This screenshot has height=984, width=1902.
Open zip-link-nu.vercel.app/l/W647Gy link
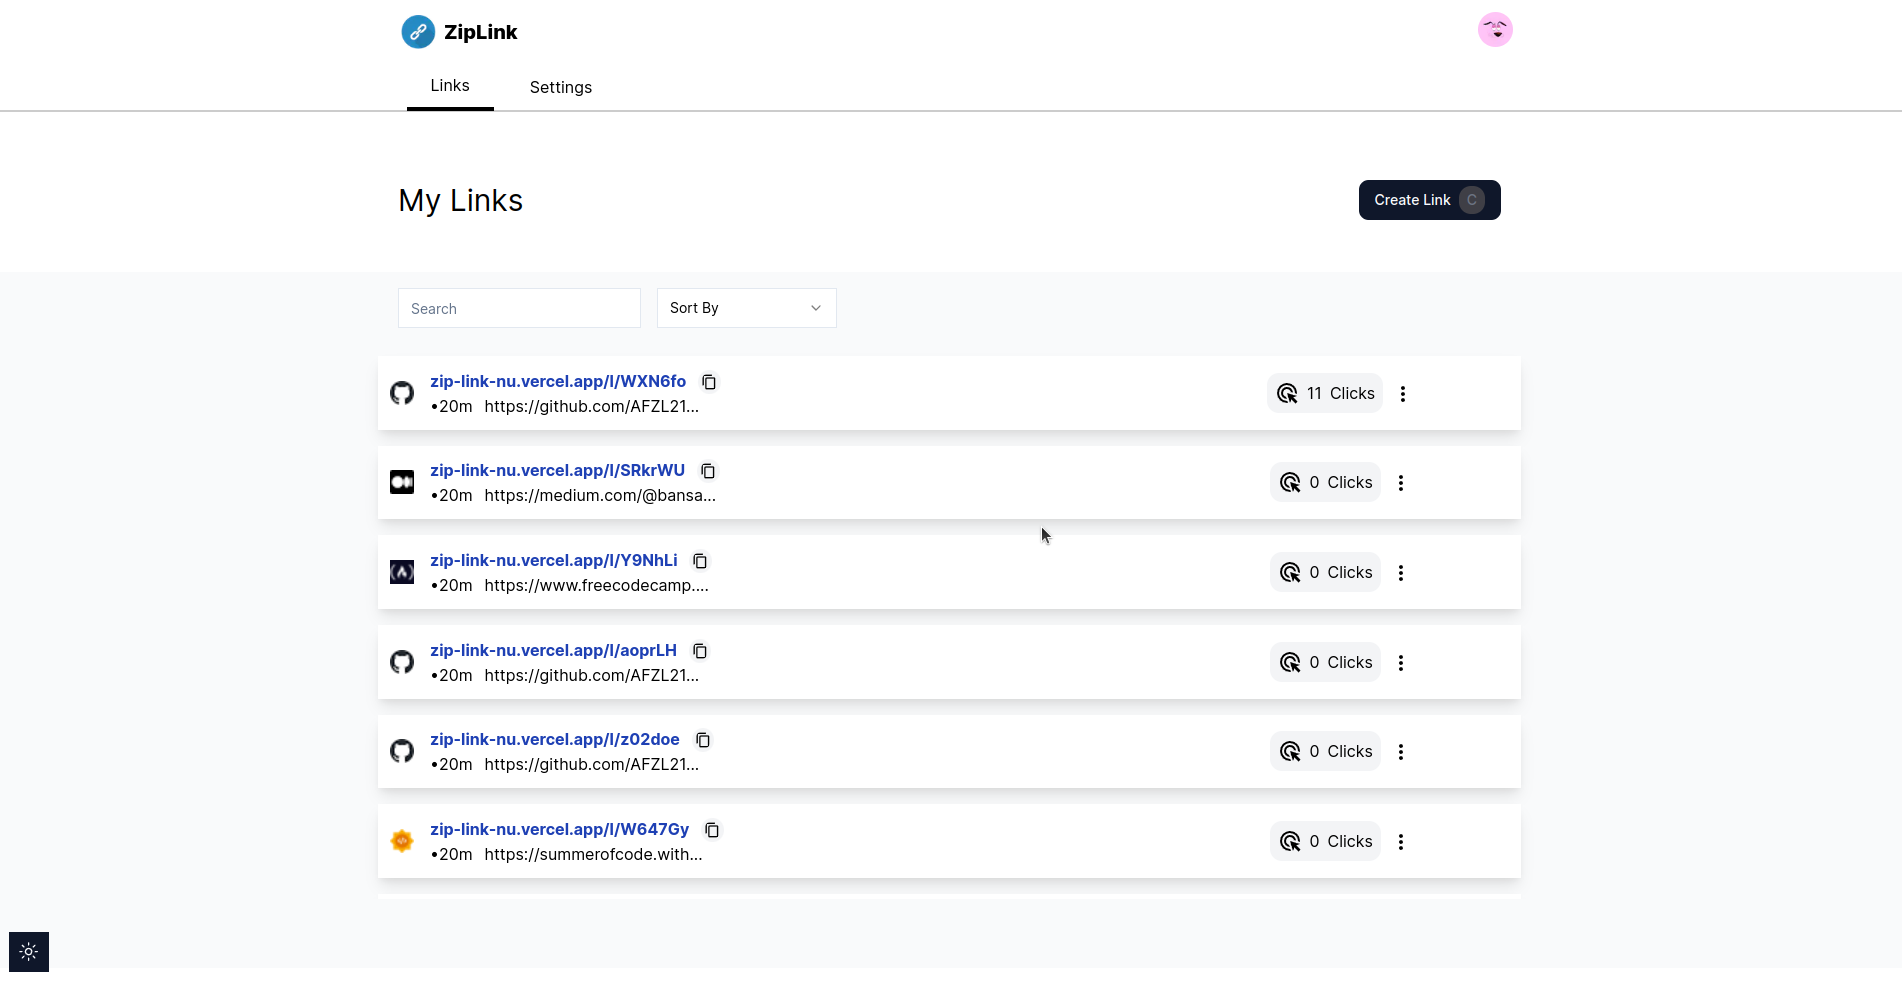click(x=560, y=829)
